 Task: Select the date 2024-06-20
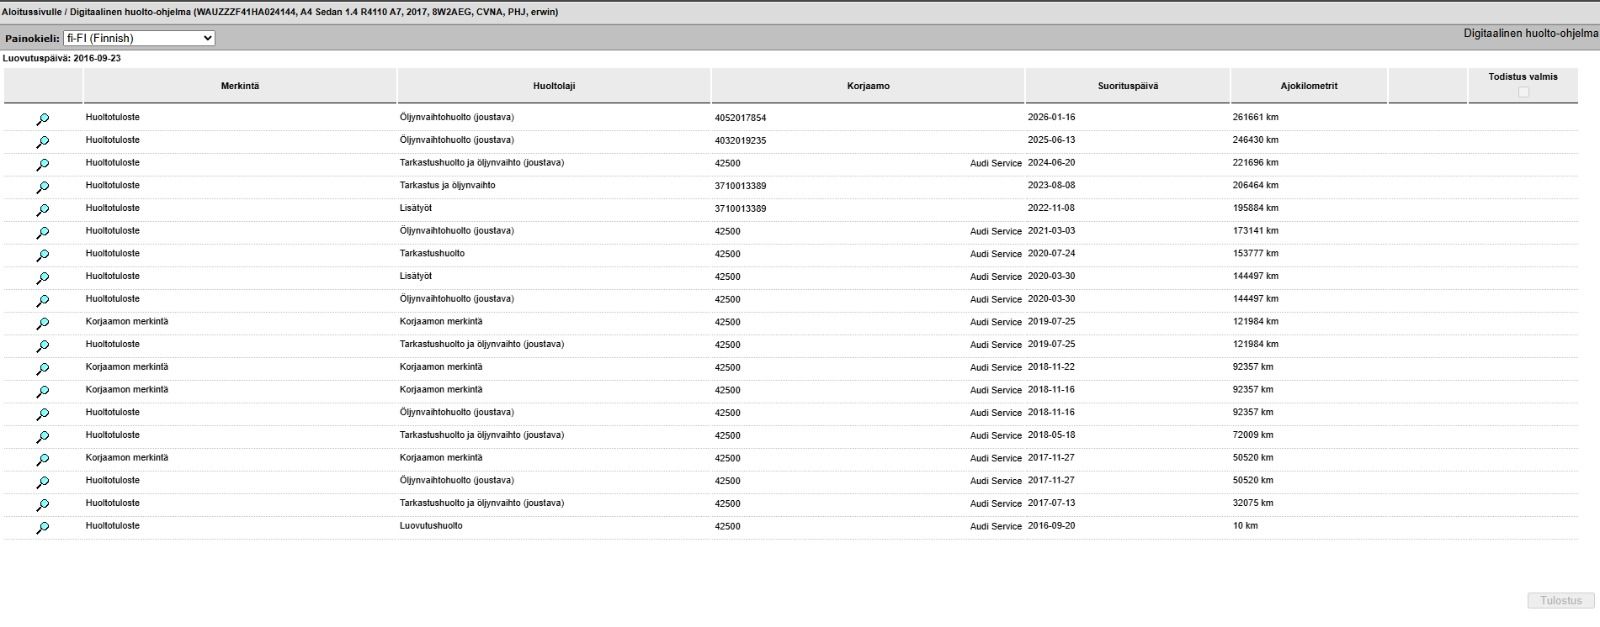click(x=1051, y=163)
